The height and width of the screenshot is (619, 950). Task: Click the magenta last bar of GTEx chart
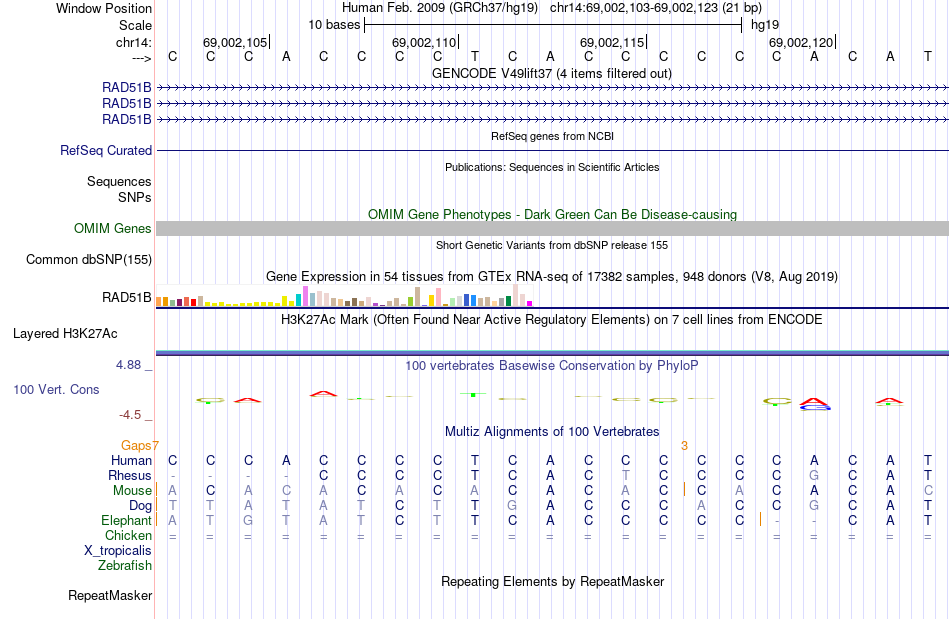point(530,303)
